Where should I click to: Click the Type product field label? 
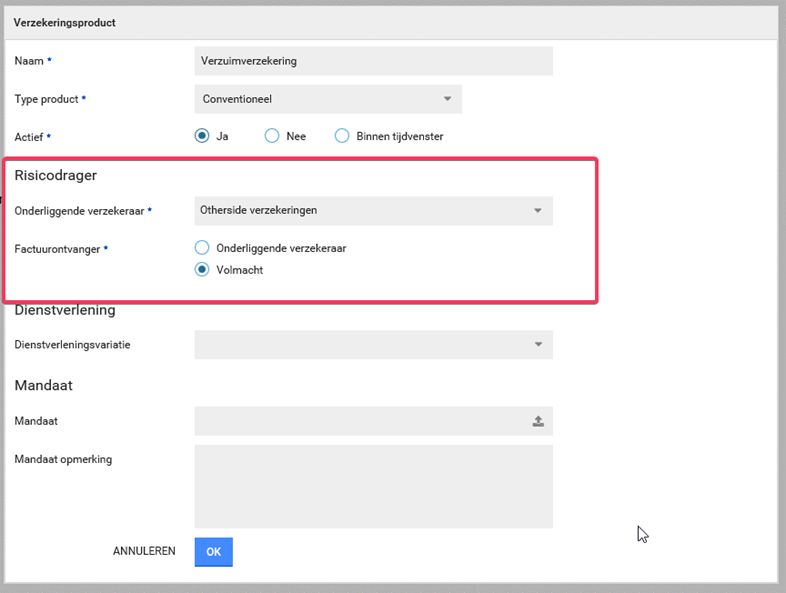[x=46, y=99]
